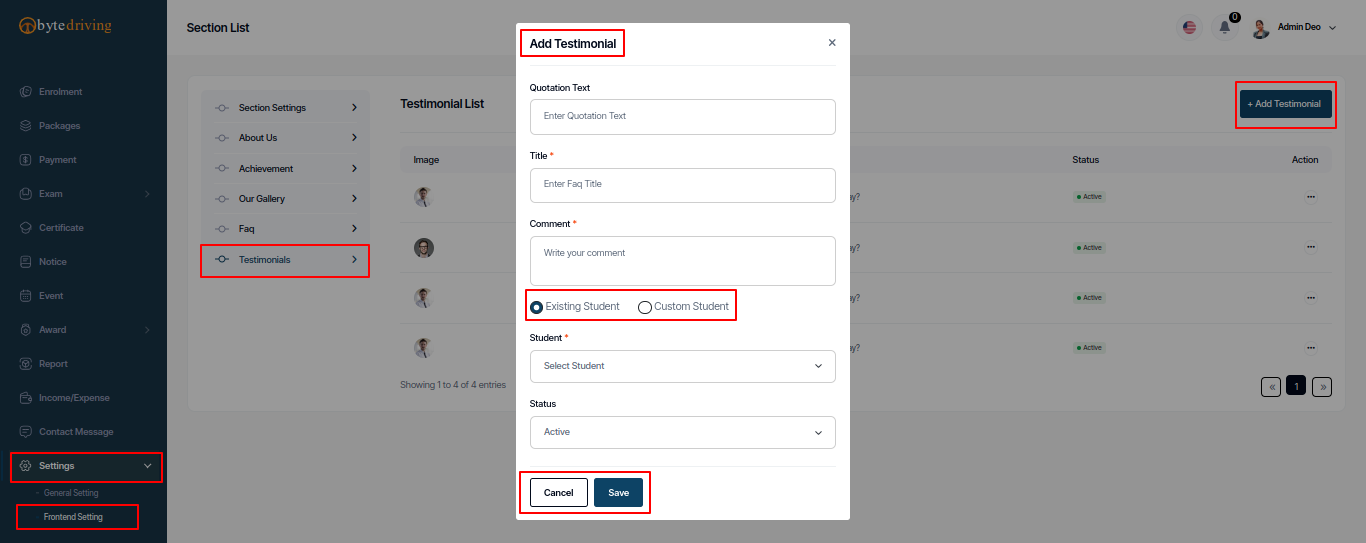The width and height of the screenshot is (1366, 543).
Task: Click the Save button
Action: point(618,493)
